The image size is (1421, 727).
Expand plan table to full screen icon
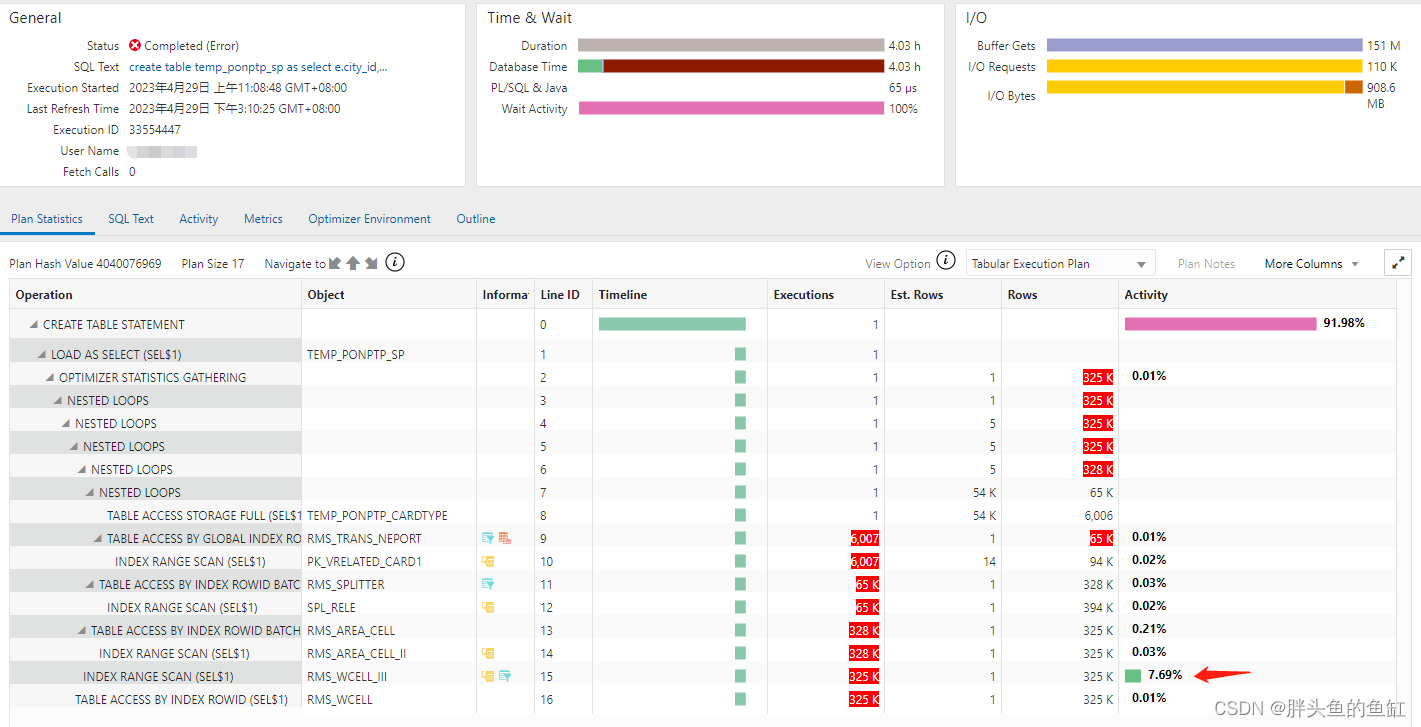pos(1398,263)
